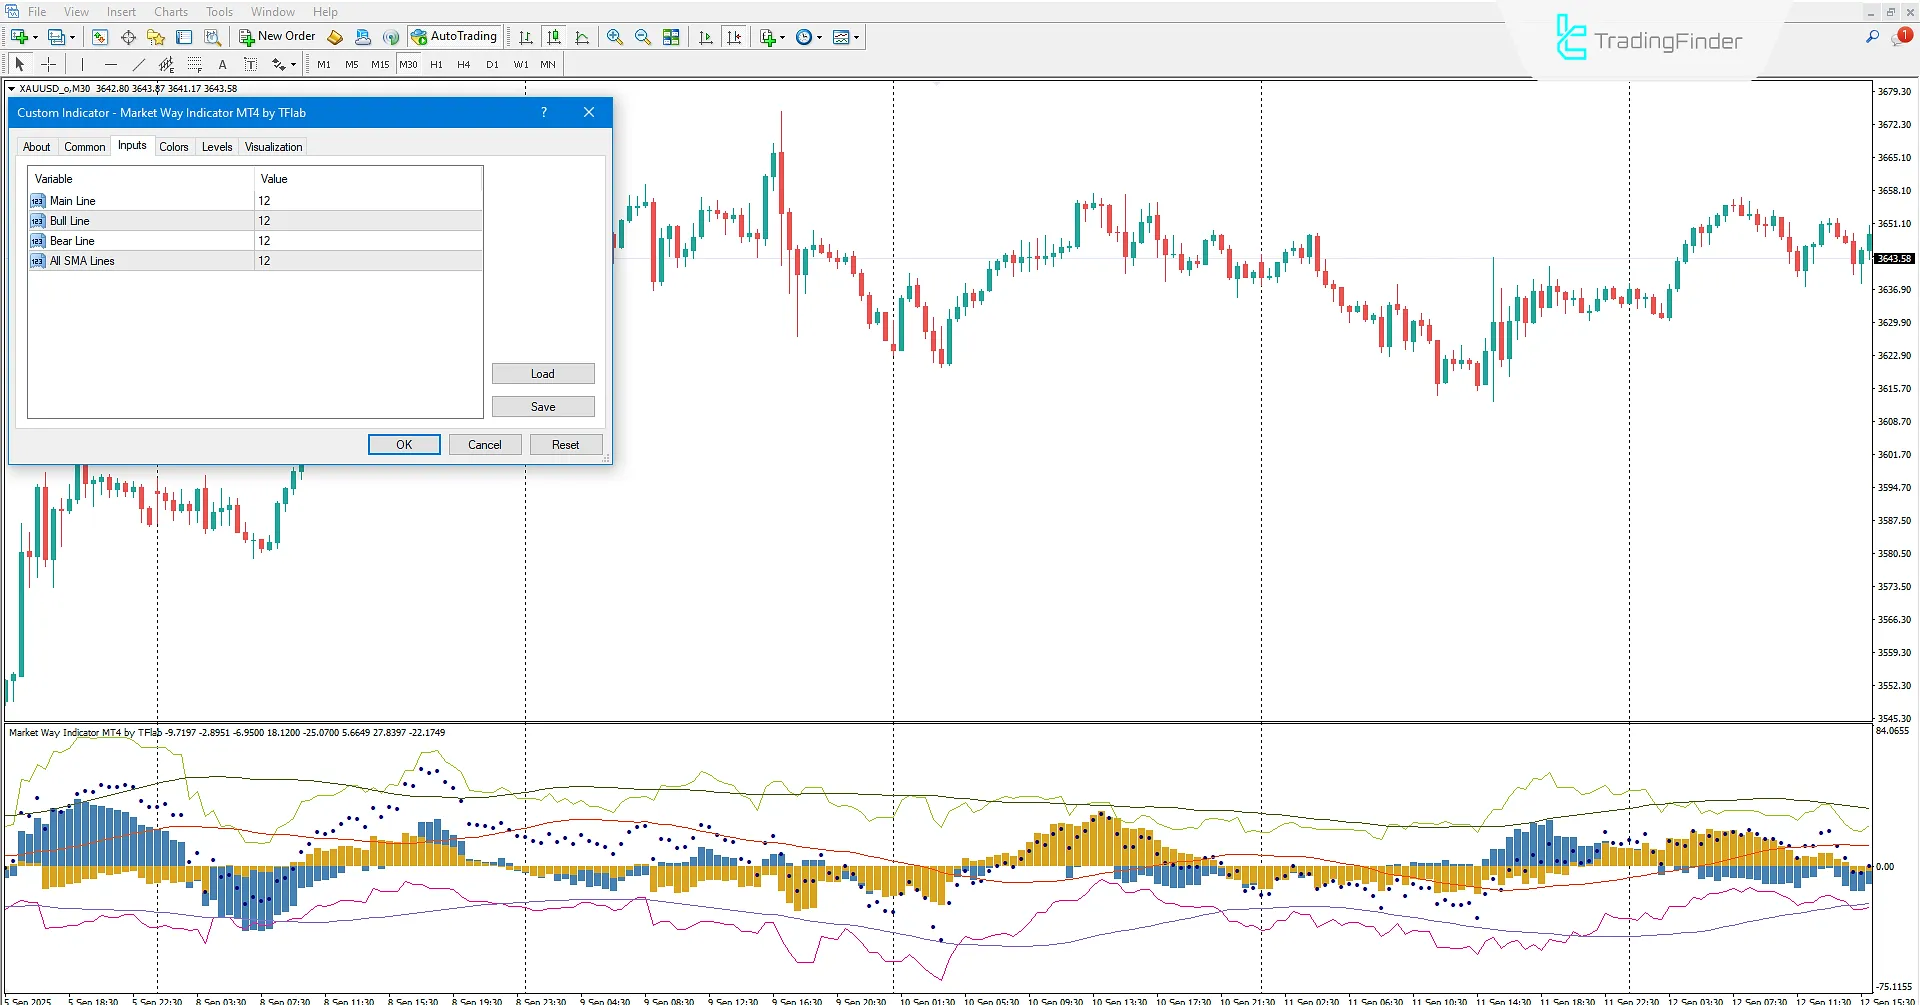Click OK to apply indicator settings
The image size is (1920, 1005).
(x=404, y=444)
